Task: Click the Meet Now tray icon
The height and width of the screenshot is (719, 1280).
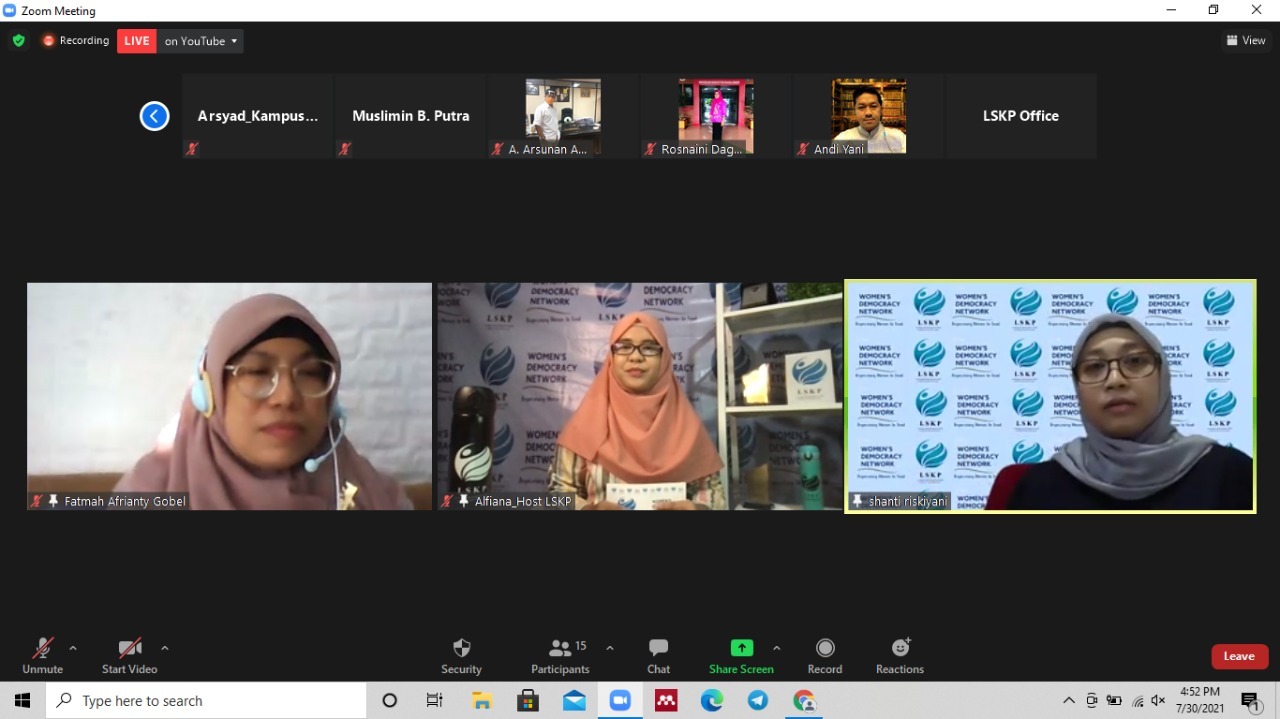Action: (x=1092, y=701)
